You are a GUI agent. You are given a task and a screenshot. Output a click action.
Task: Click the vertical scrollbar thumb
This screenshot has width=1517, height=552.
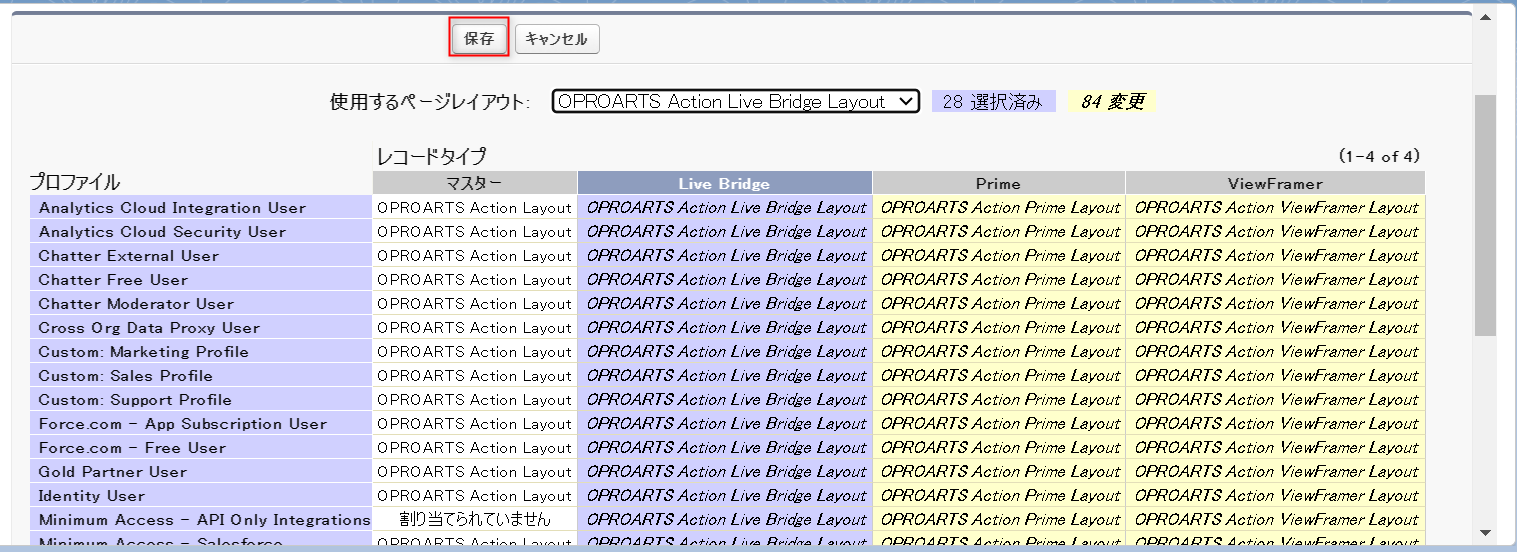(x=1486, y=215)
